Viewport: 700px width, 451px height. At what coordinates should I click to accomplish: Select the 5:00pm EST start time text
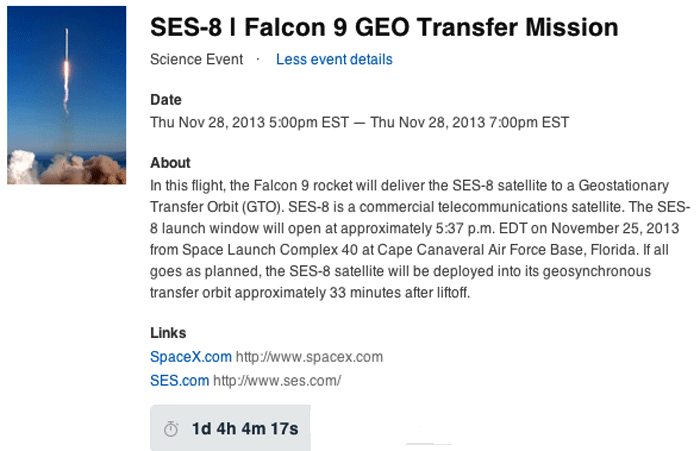tap(308, 122)
